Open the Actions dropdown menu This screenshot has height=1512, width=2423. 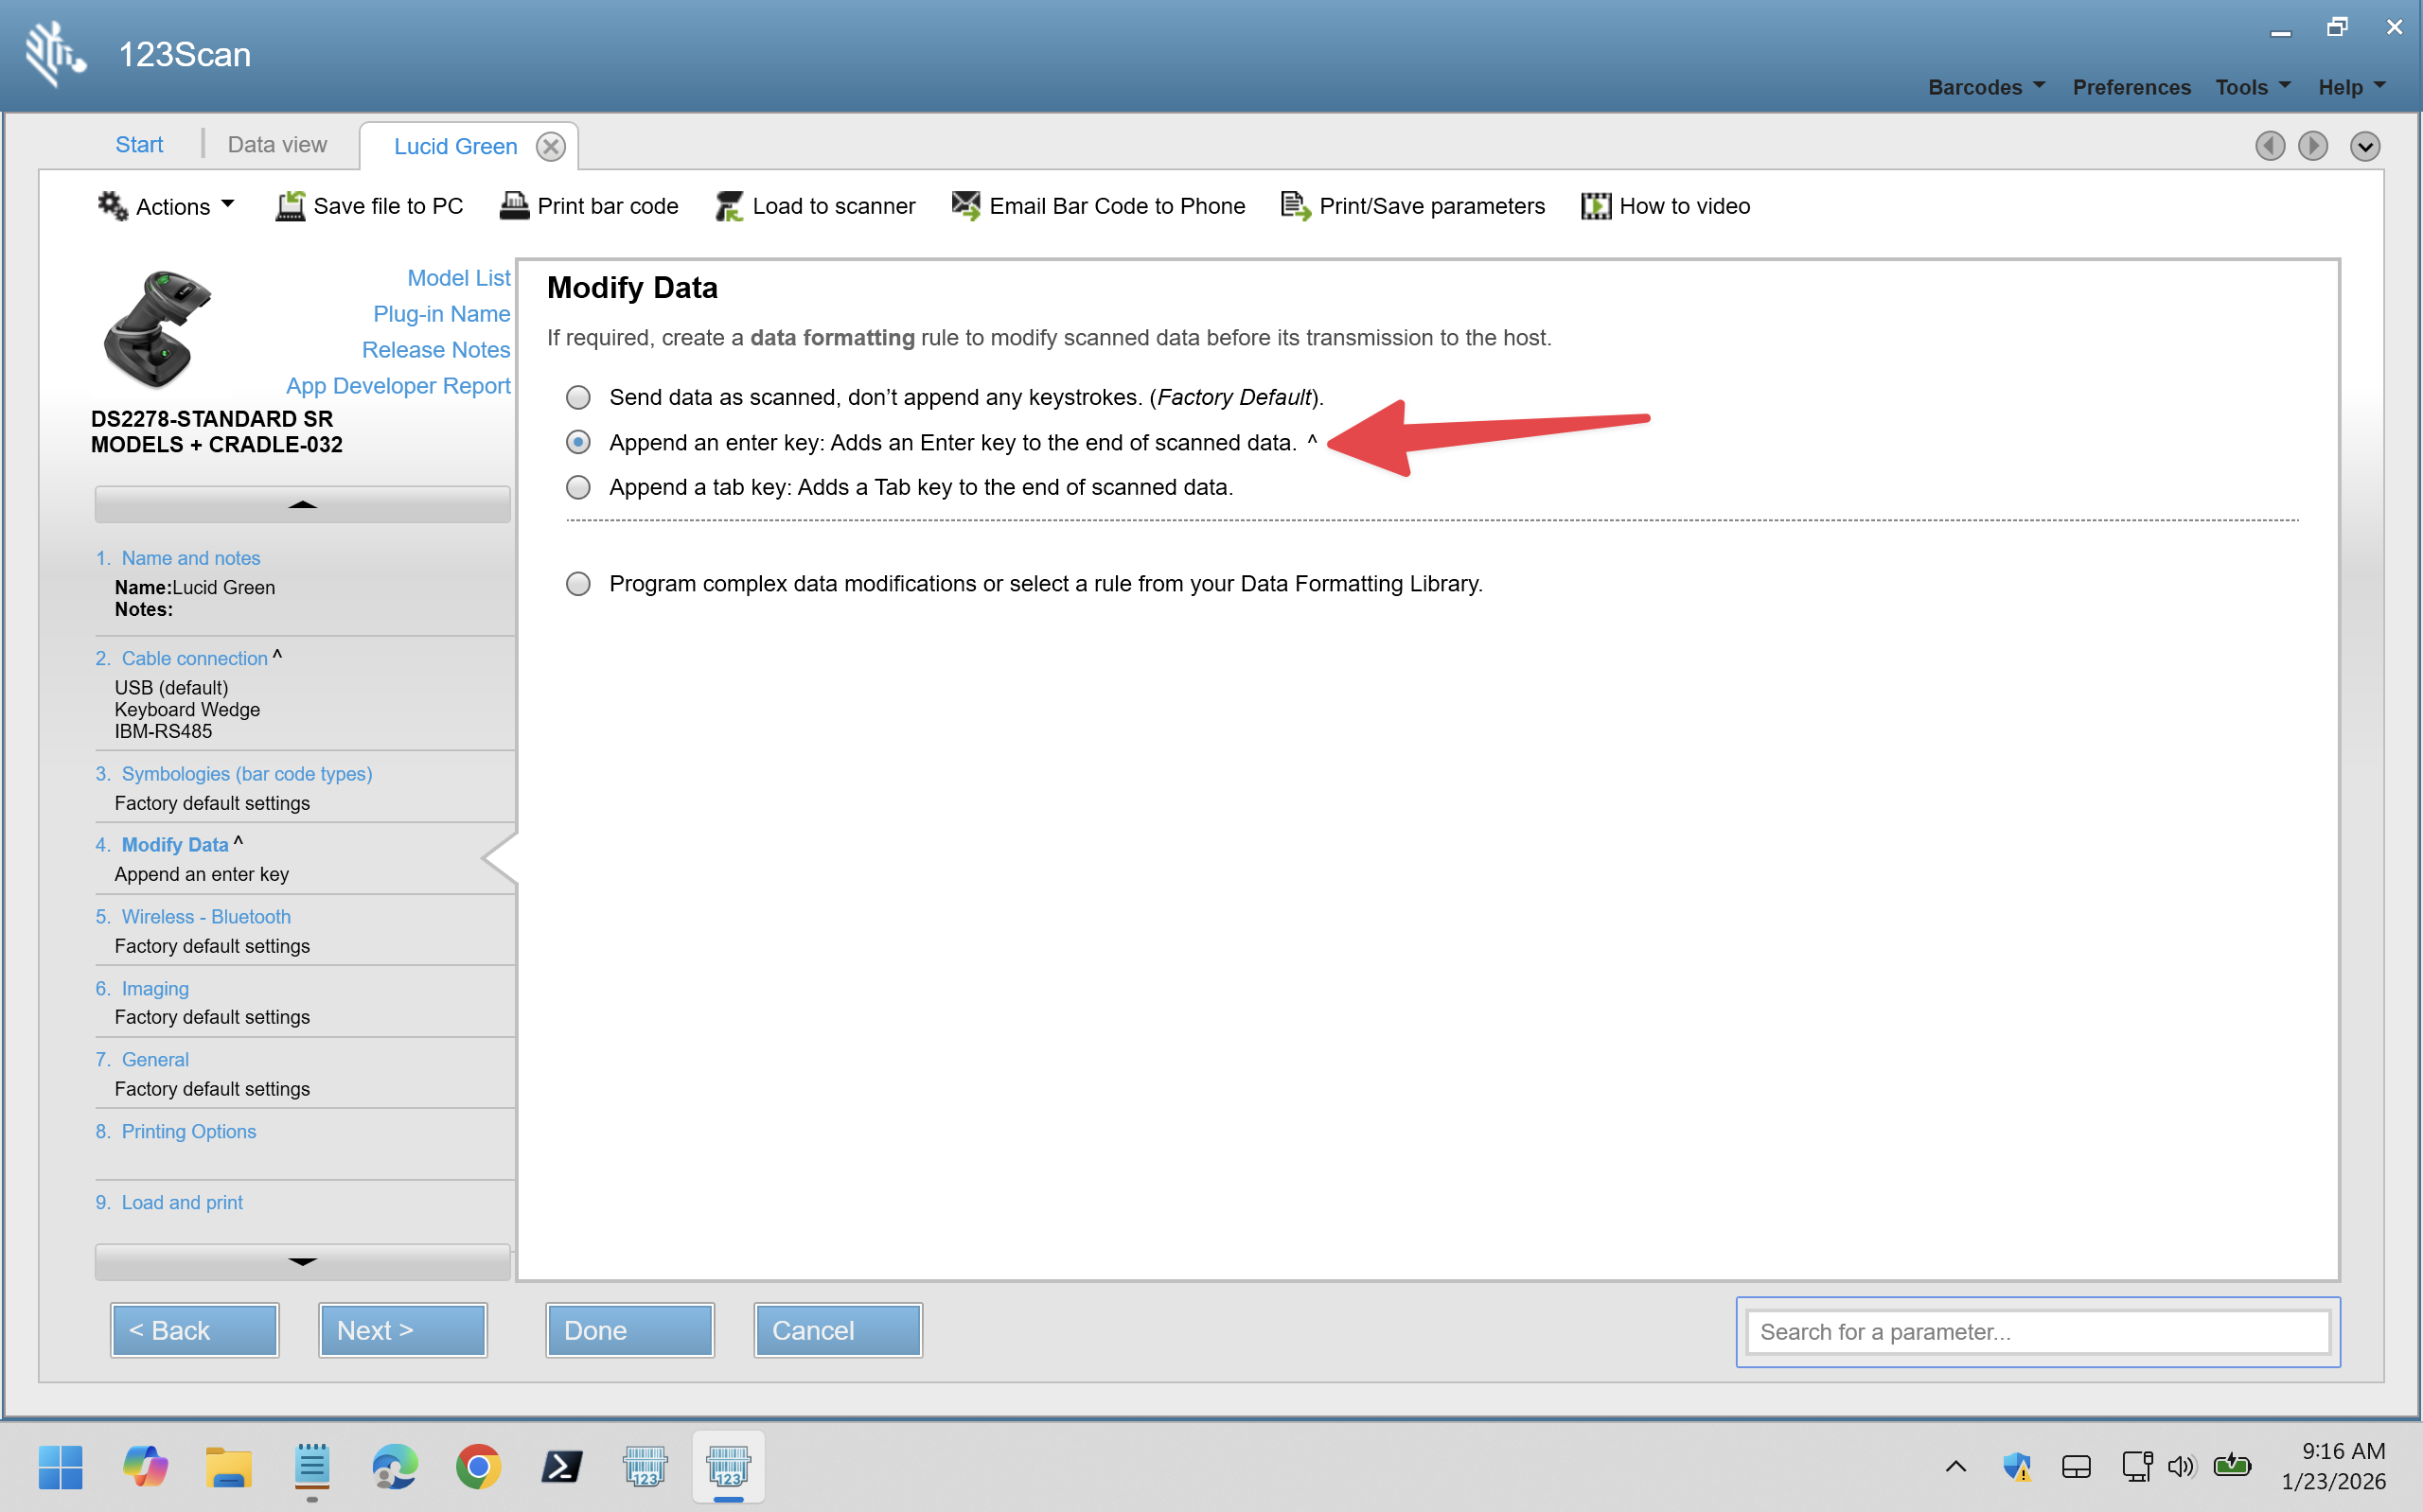[167, 206]
